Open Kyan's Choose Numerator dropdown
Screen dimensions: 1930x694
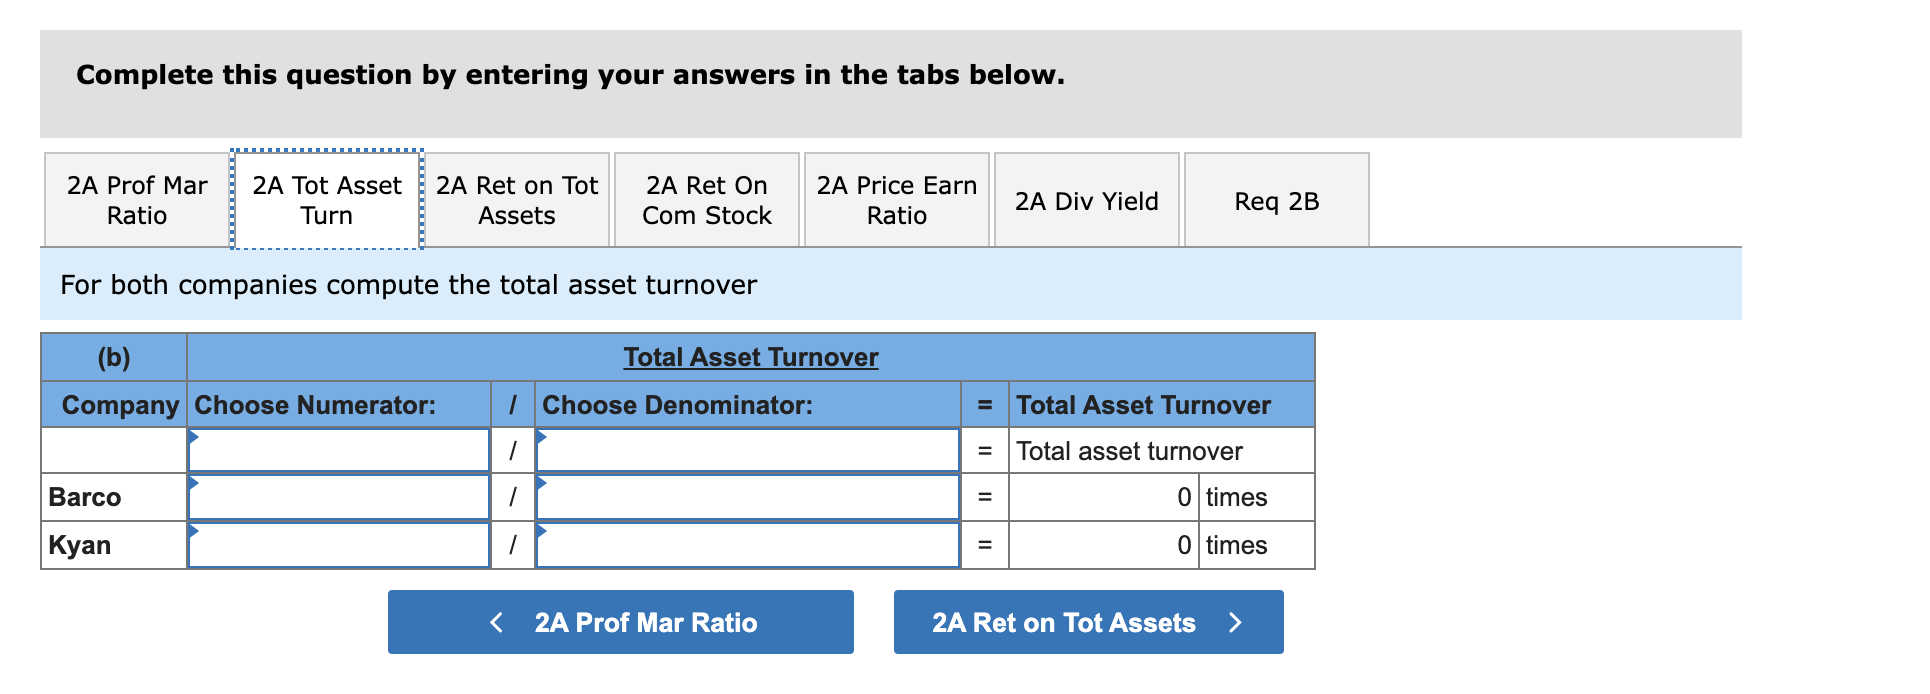tap(338, 544)
